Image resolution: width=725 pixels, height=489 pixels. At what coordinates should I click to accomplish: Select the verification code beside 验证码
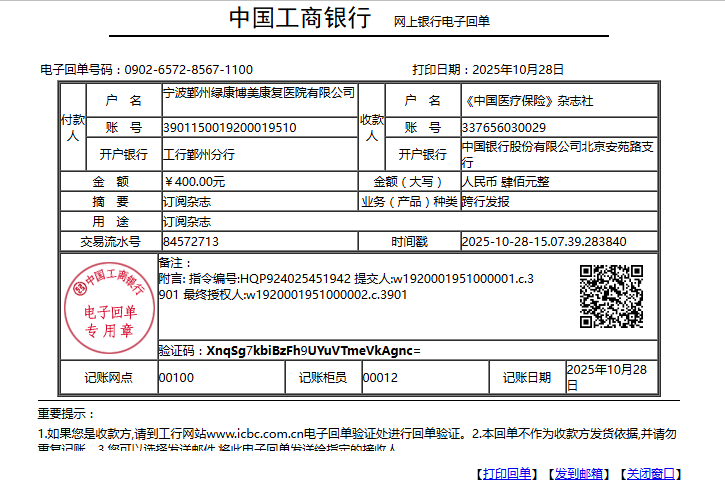pos(313,351)
